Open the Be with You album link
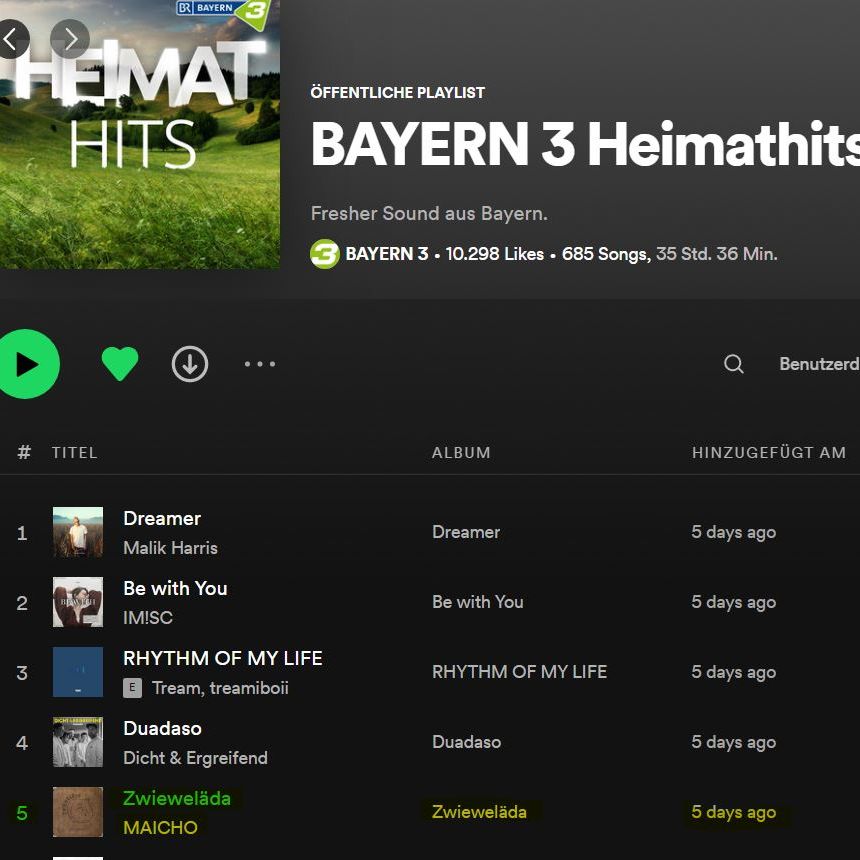The width and height of the screenshot is (860, 860). 478,602
